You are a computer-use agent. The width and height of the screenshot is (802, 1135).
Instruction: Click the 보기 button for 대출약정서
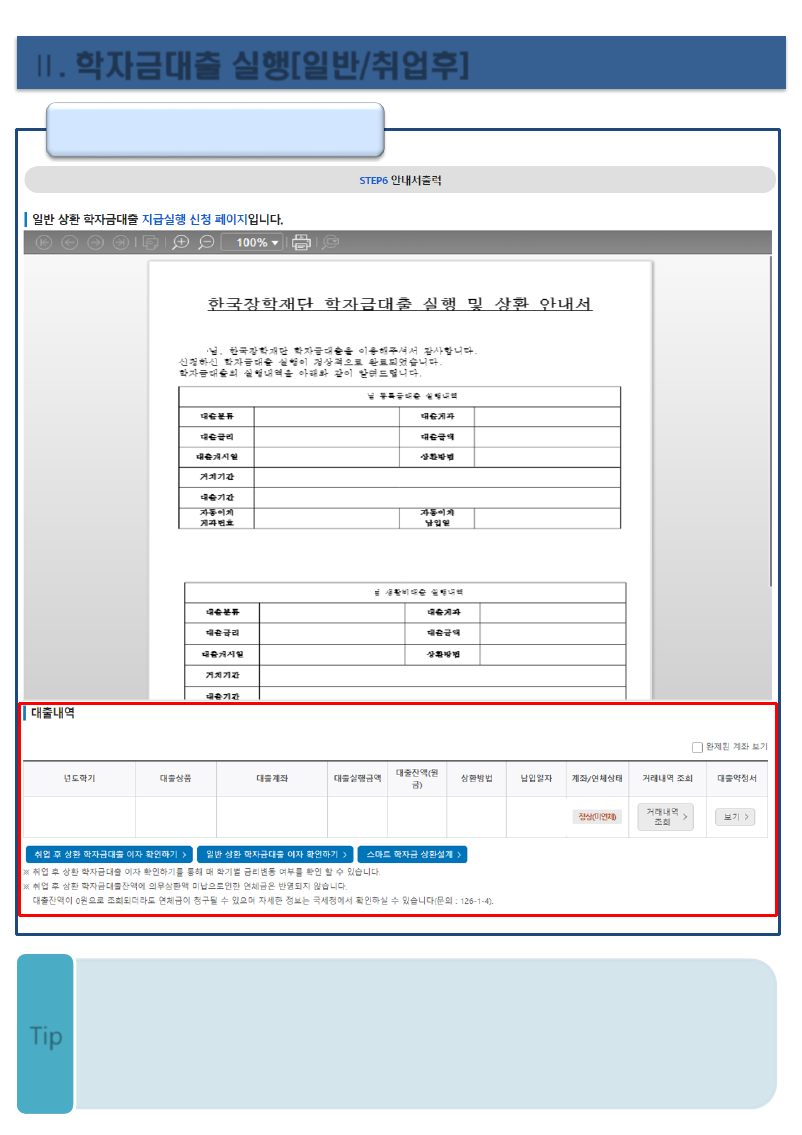coord(735,817)
